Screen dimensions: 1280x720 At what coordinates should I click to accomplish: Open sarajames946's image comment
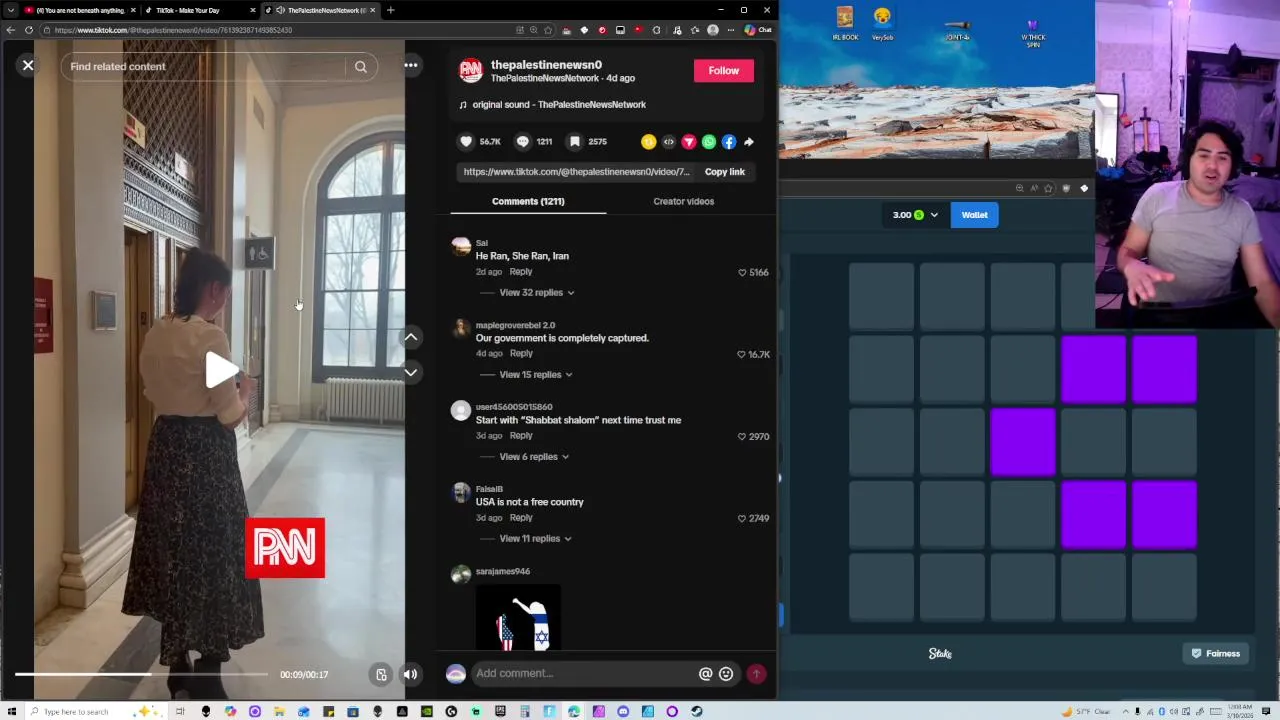(518, 617)
